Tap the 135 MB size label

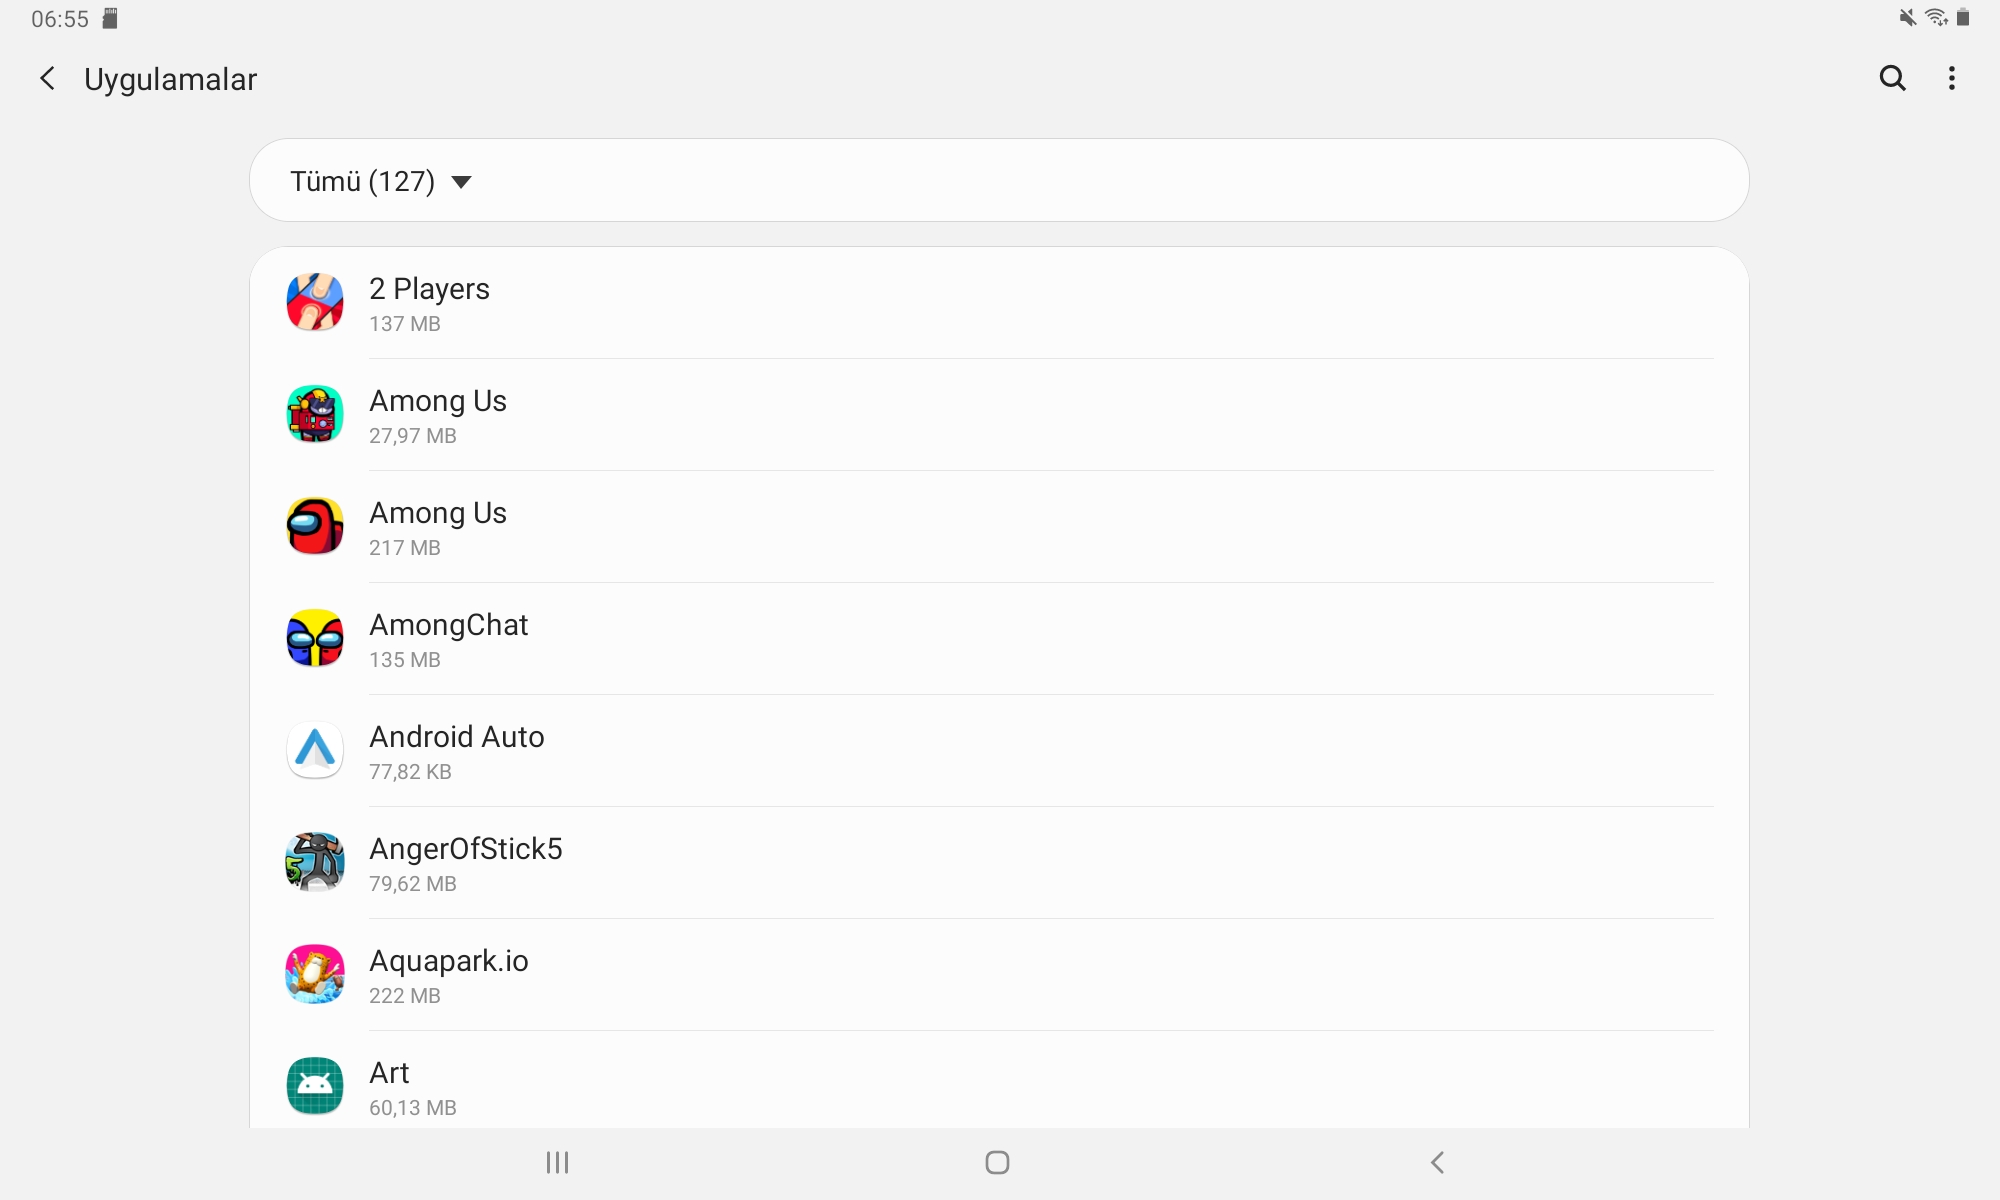[405, 660]
